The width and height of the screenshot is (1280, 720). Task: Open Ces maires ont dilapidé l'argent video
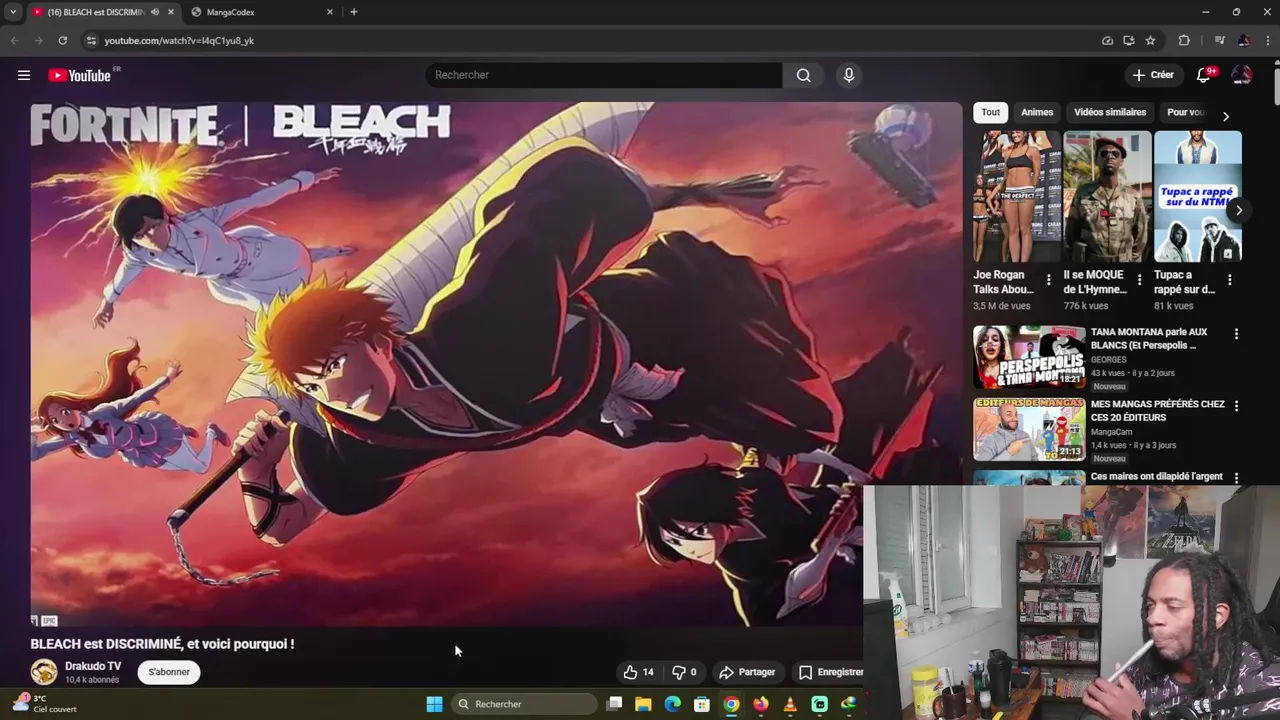click(1156, 477)
